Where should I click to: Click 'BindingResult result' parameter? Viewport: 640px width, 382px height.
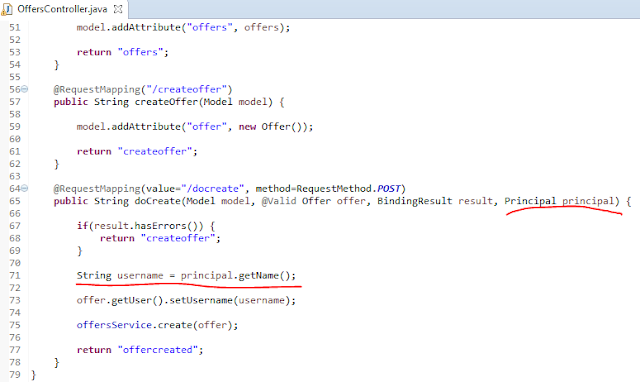point(435,201)
